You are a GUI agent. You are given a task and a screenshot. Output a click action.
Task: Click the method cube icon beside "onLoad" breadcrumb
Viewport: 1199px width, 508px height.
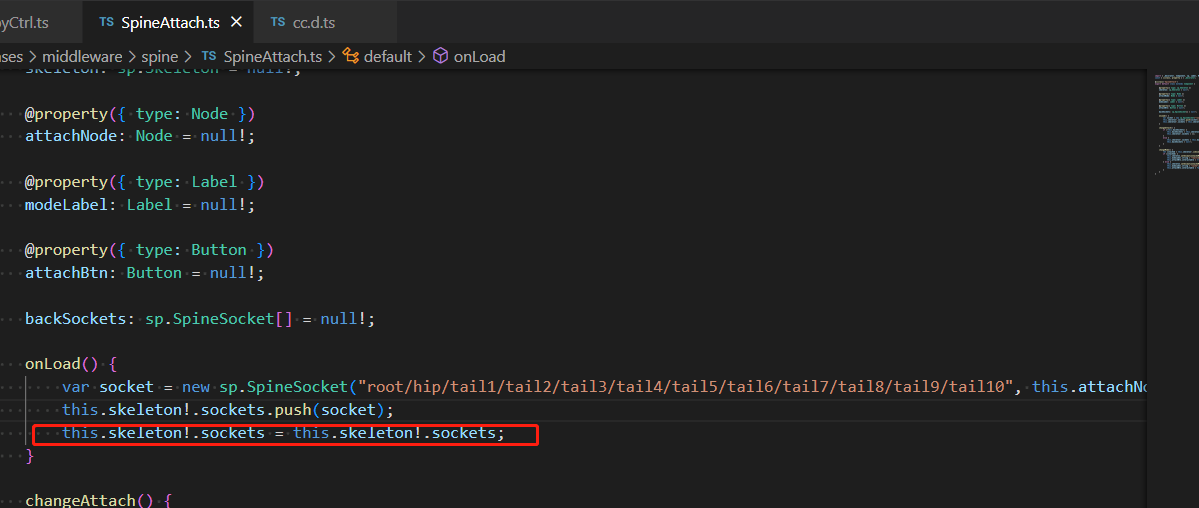coord(440,57)
